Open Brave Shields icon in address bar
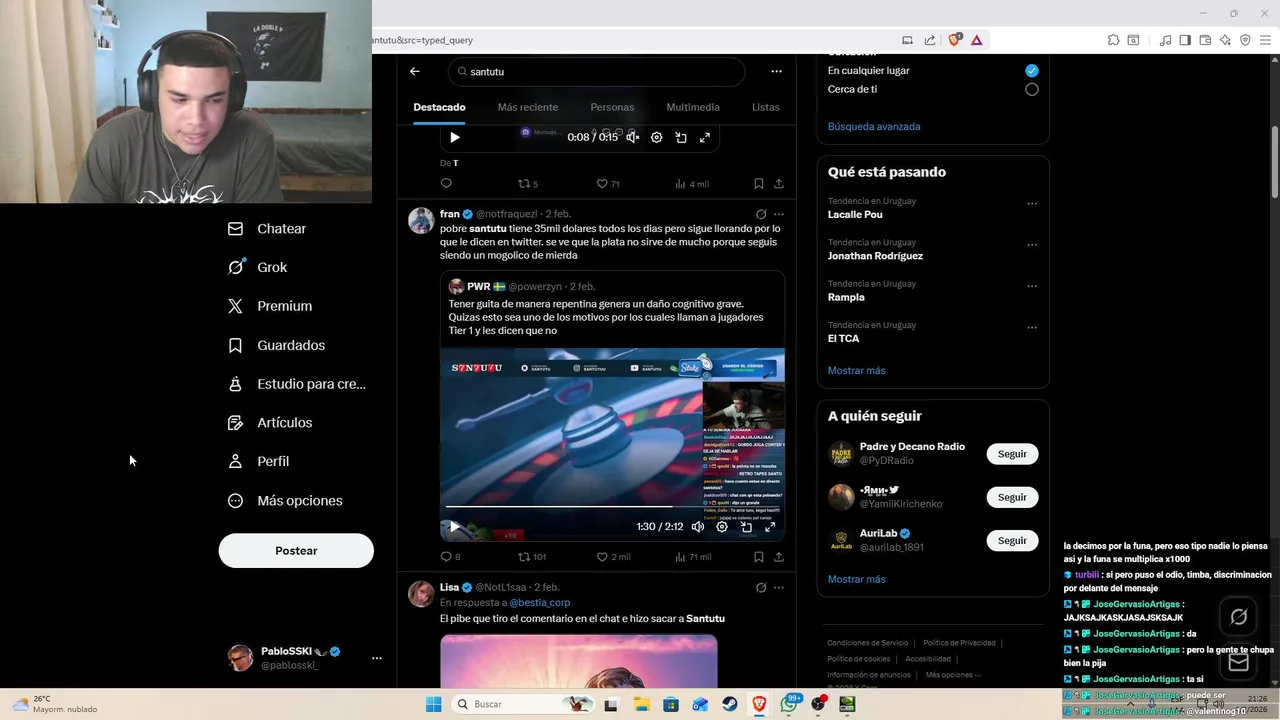The height and width of the screenshot is (720, 1280). (954, 40)
